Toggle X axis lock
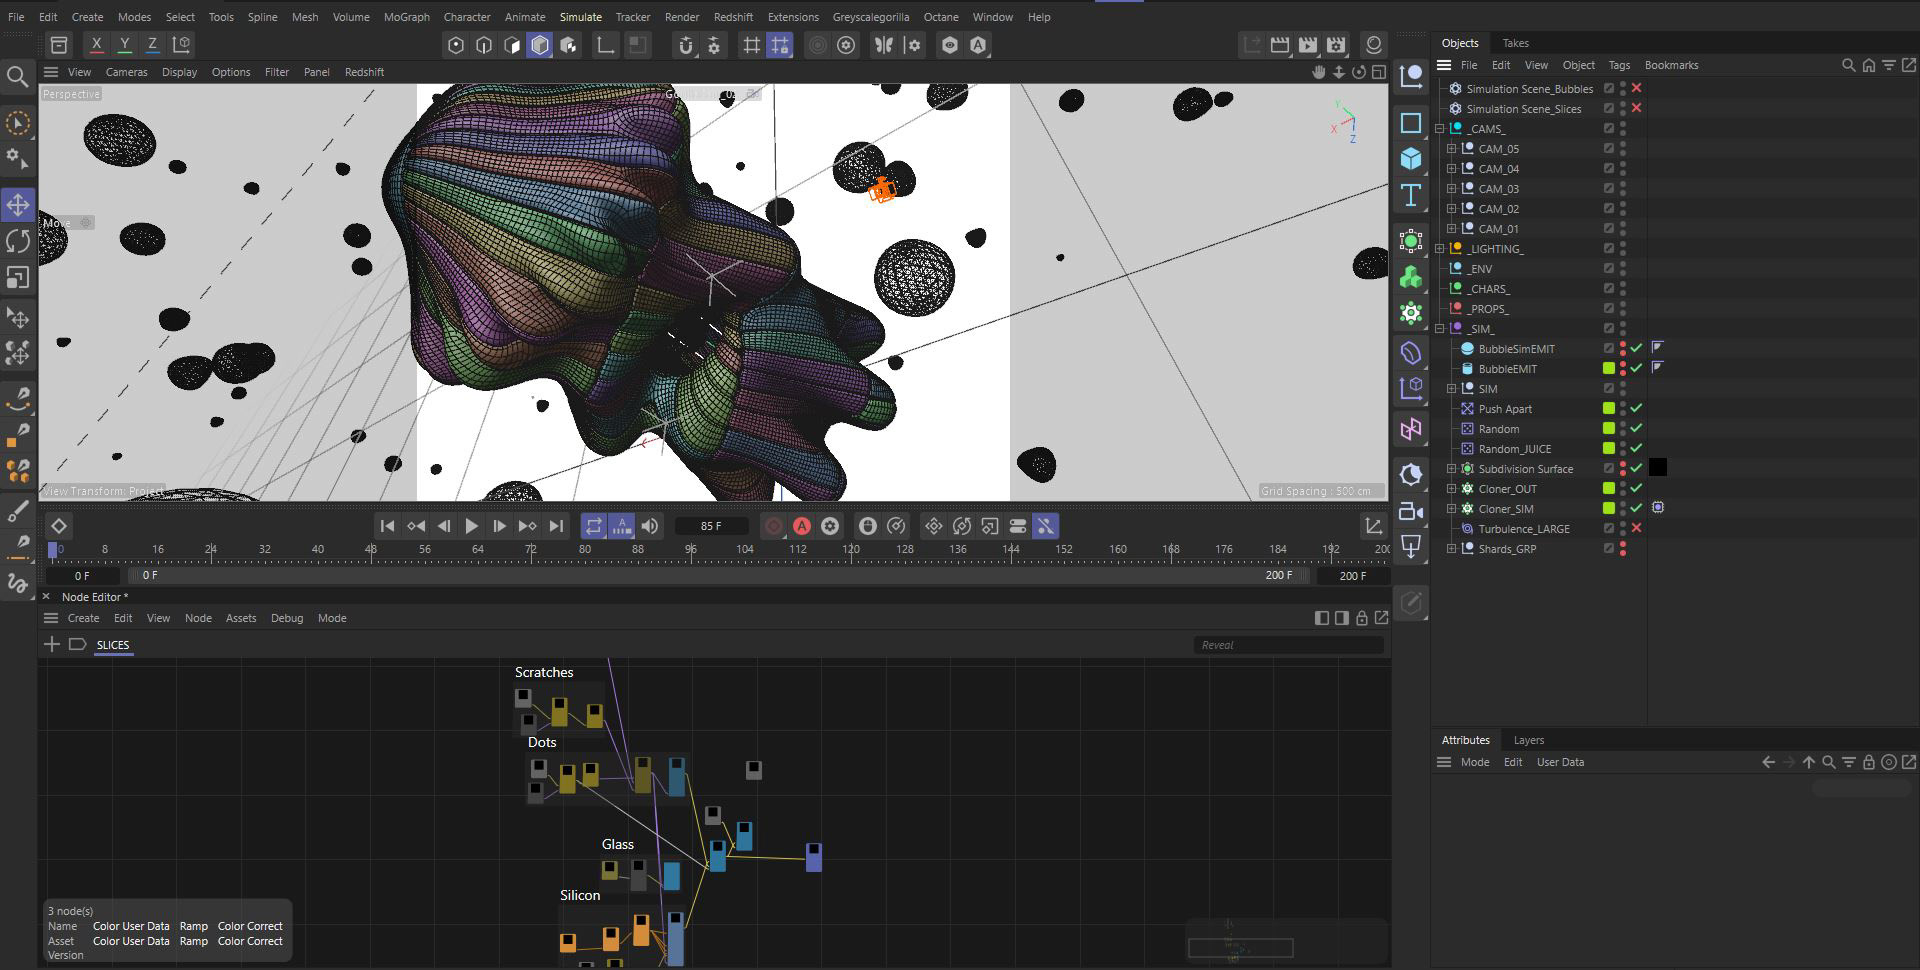1920x970 pixels. [x=96, y=45]
